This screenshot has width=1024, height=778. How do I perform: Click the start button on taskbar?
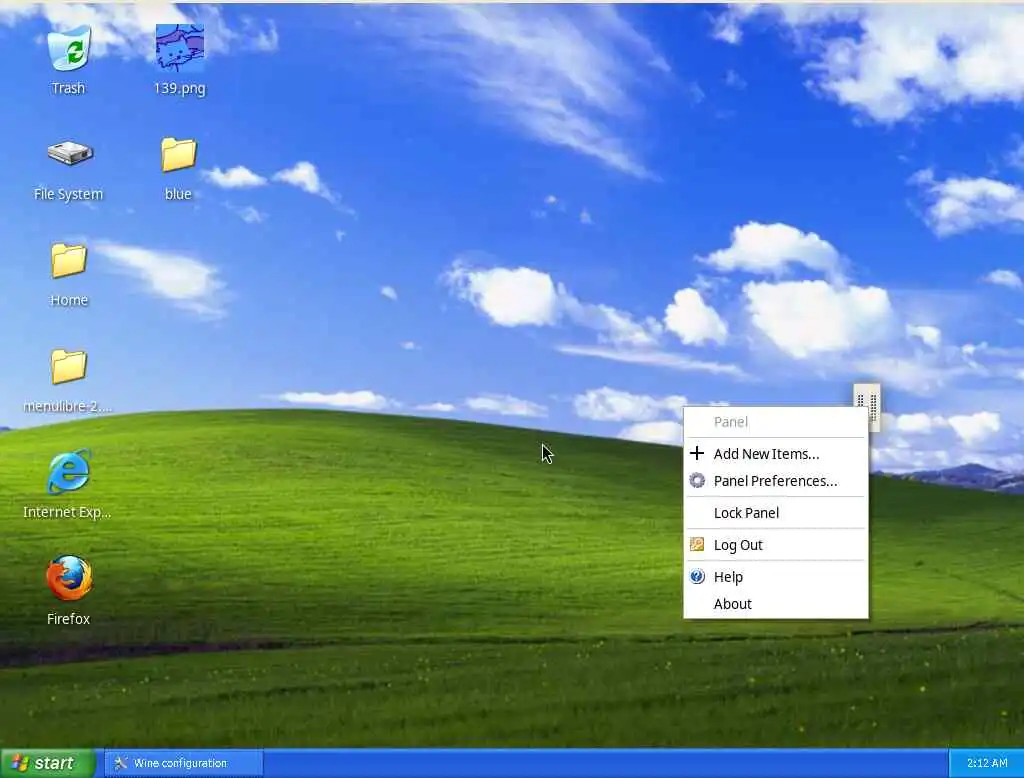point(48,763)
